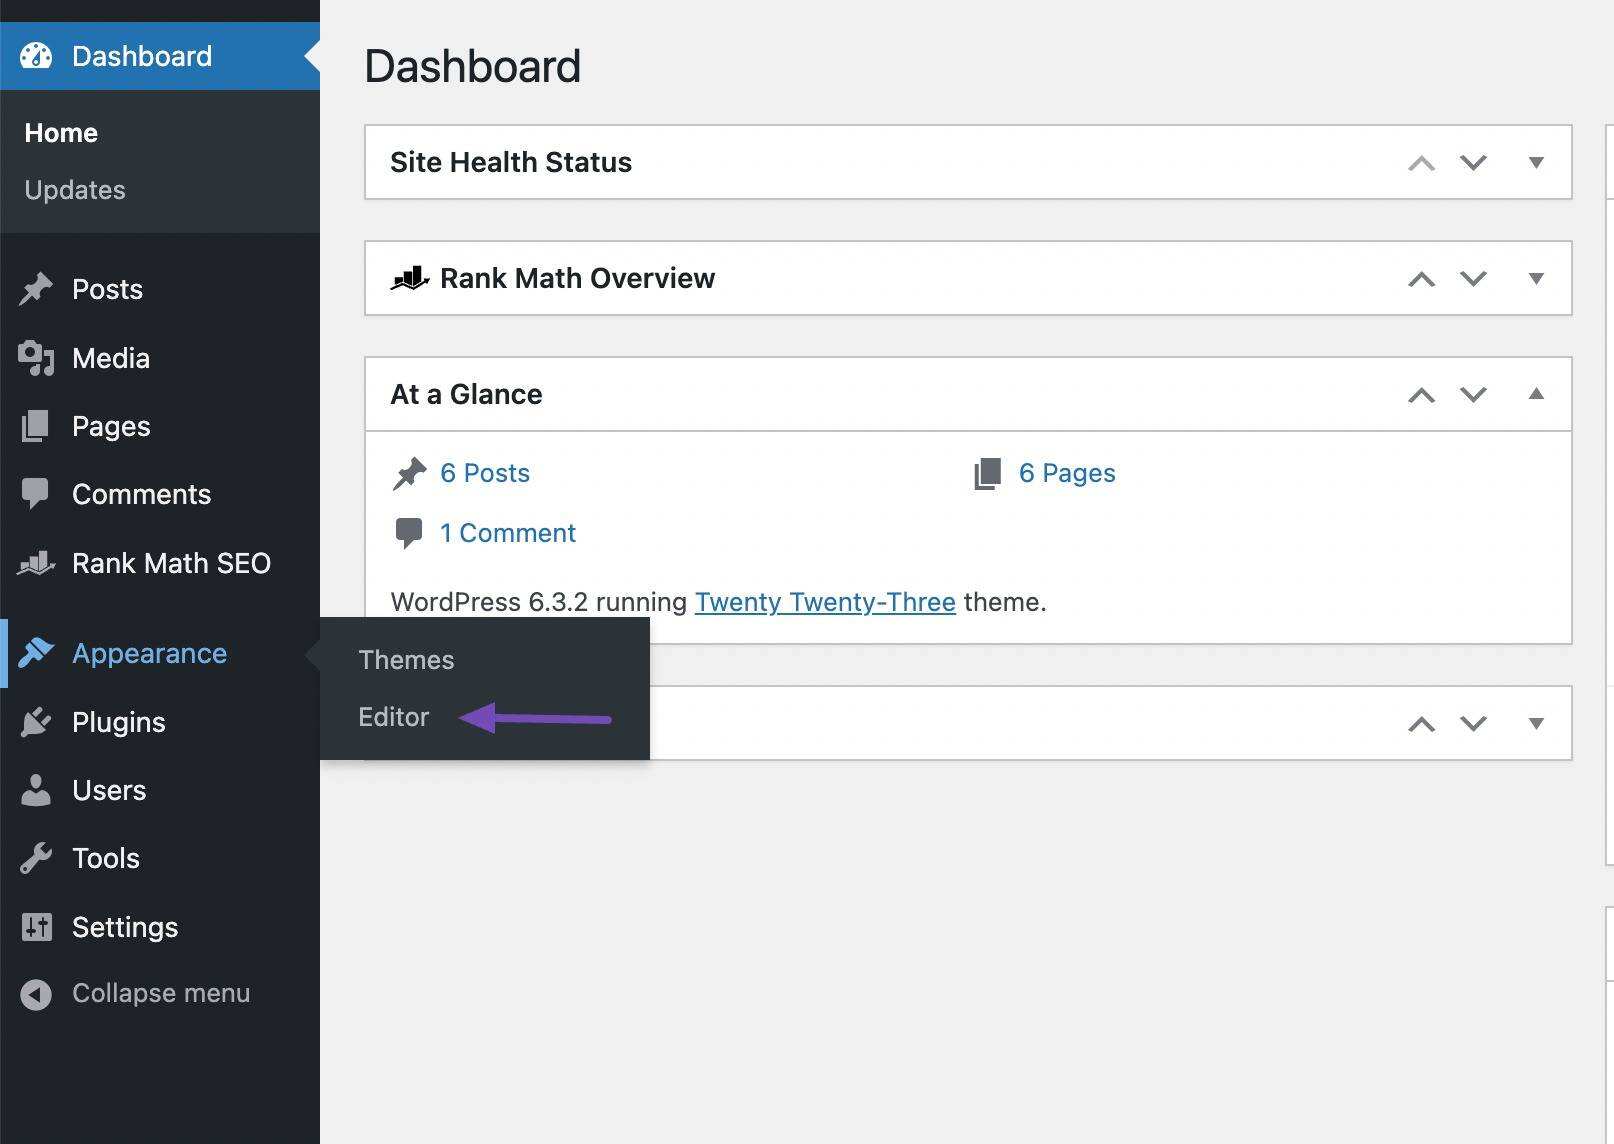The width and height of the screenshot is (1614, 1144).
Task: Open the 6 Posts link
Action: coord(484,473)
